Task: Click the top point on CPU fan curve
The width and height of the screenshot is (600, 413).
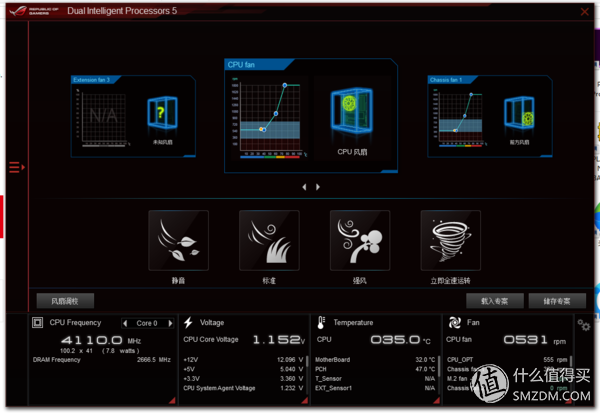Action: coord(285,85)
